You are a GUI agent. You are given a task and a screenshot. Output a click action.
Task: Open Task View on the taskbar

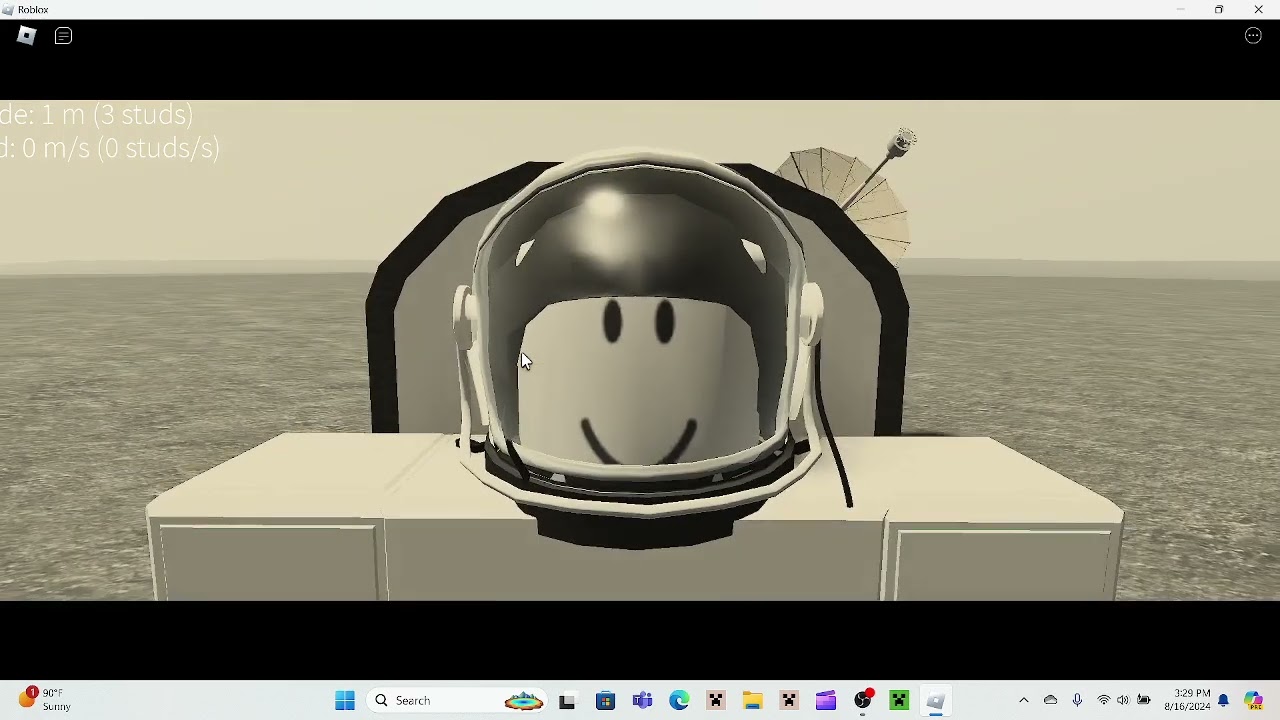(x=567, y=701)
